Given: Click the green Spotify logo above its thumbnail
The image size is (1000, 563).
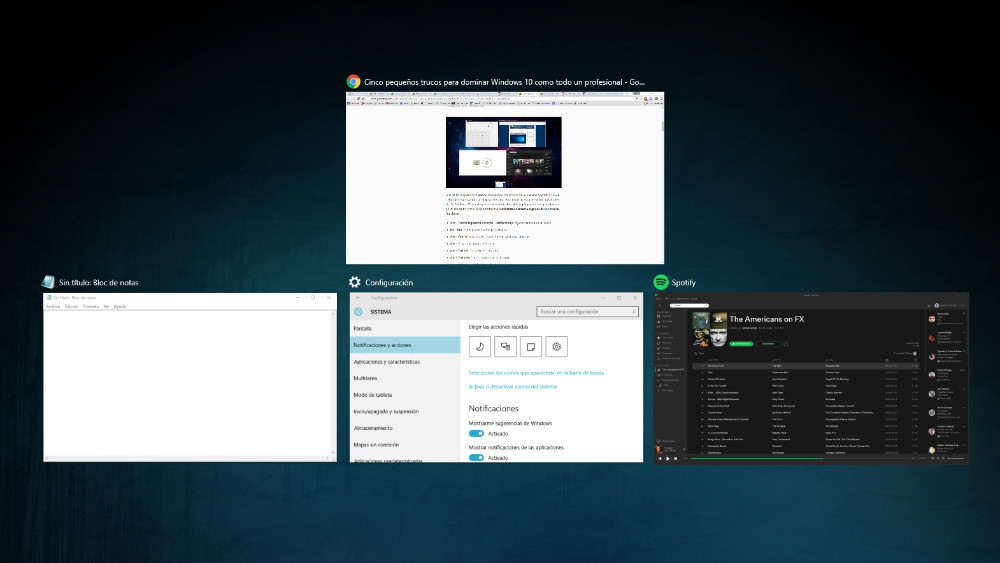Looking at the screenshot, I should [x=661, y=282].
